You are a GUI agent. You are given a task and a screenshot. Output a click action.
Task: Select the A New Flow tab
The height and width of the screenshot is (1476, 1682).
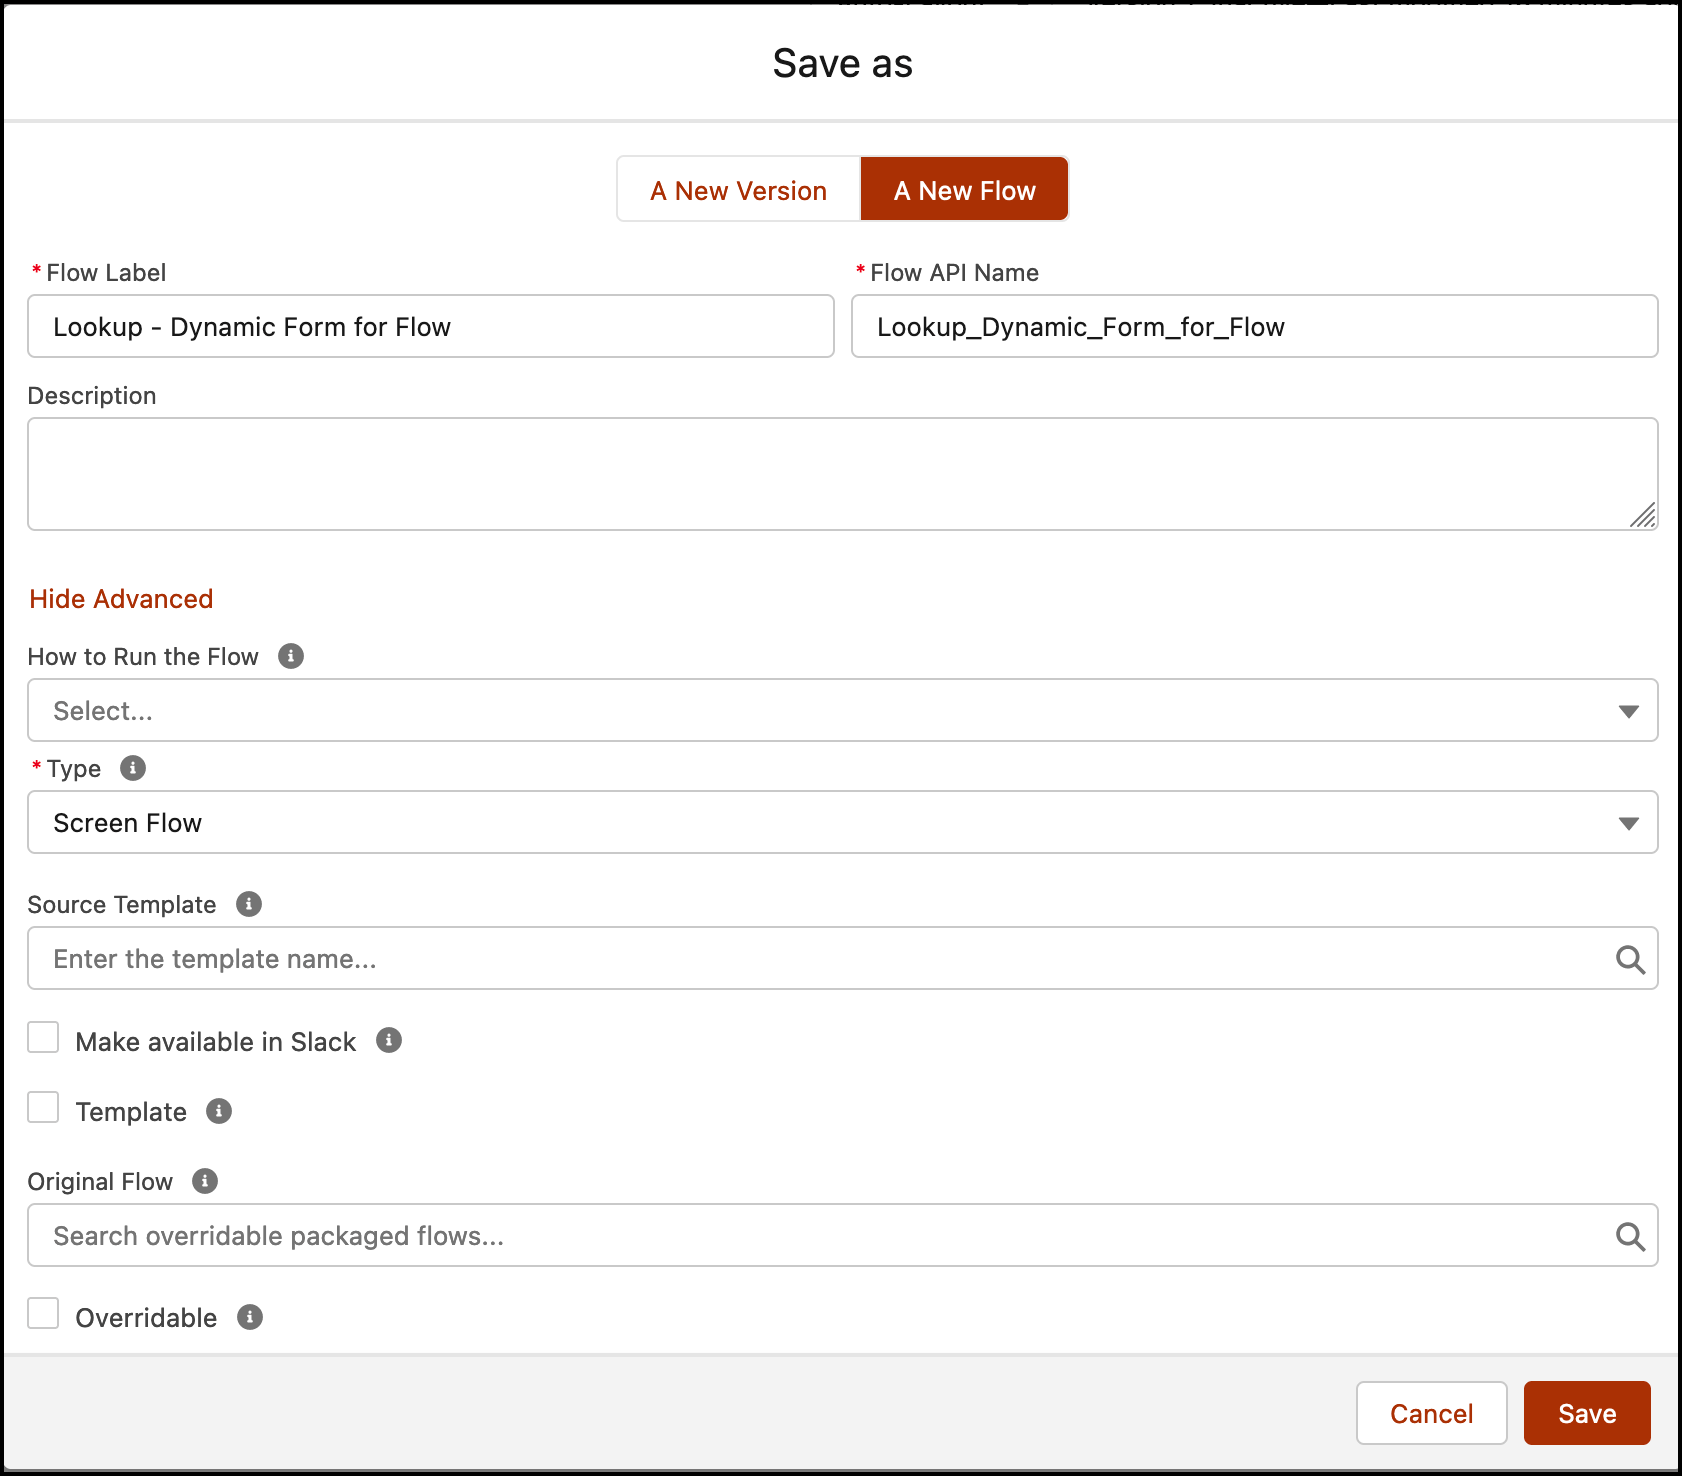(964, 189)
